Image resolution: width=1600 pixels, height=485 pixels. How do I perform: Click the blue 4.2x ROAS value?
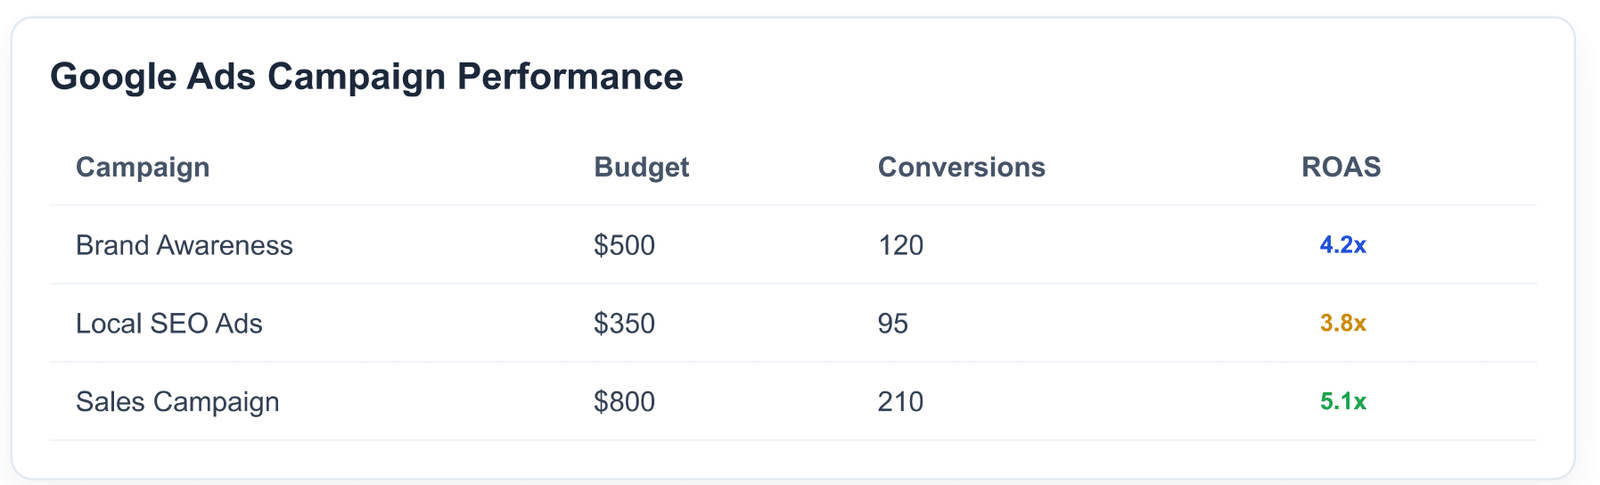coord(1342,245)
